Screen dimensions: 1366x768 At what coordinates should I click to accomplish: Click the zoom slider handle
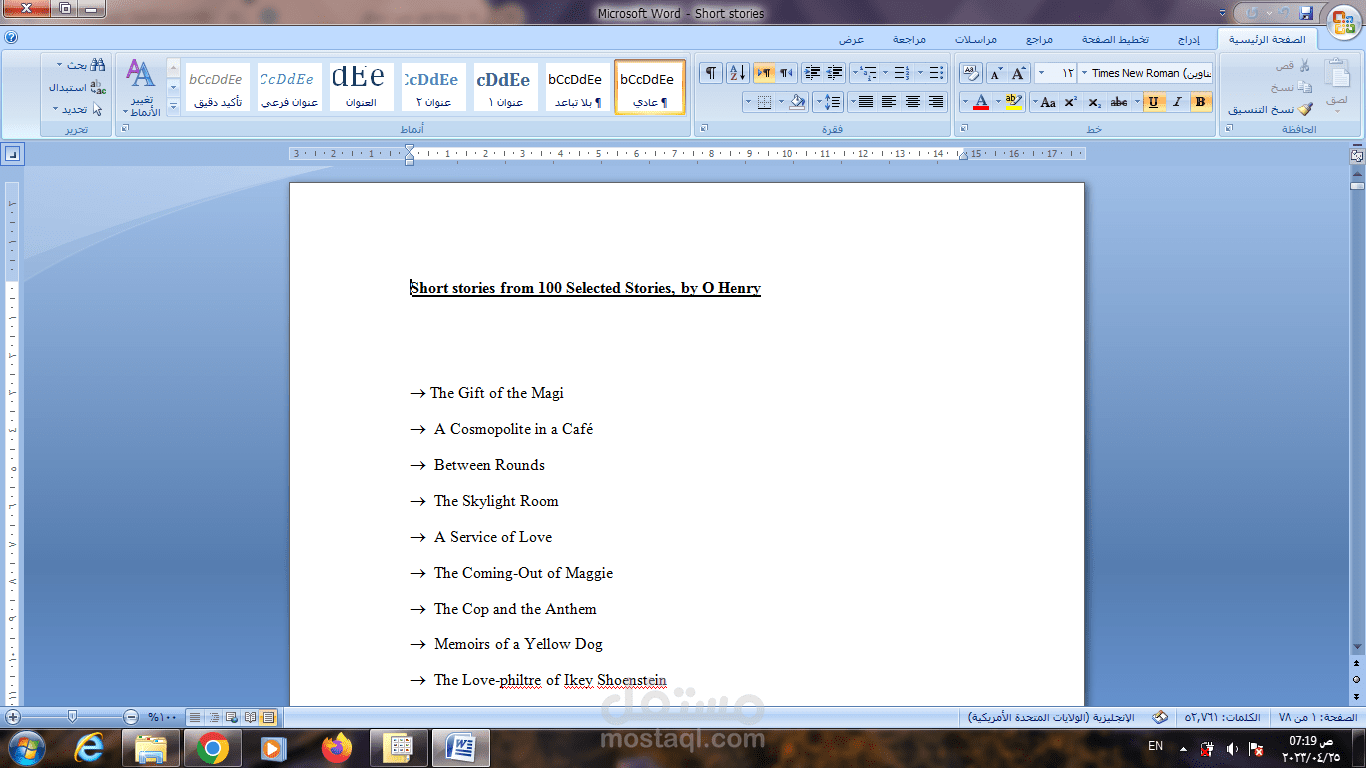point(72,717)
